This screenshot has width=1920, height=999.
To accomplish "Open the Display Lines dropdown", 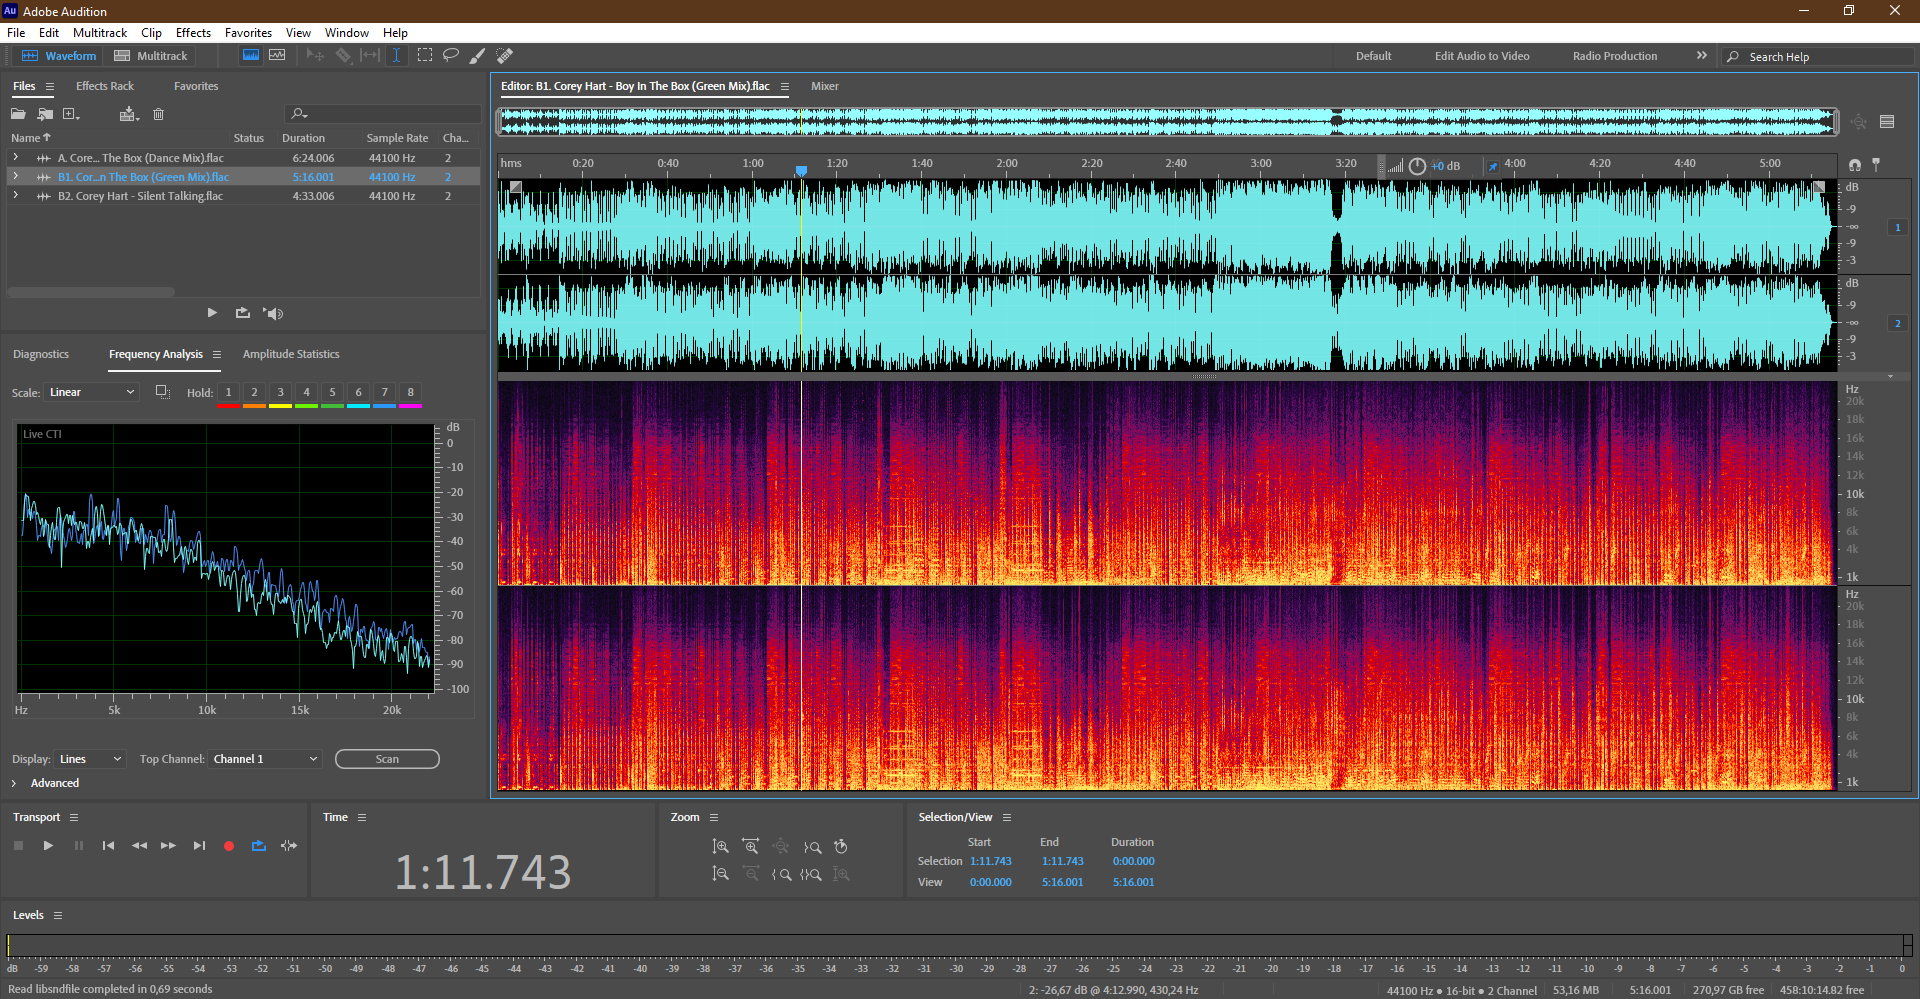I will click(x=90, y=759).
